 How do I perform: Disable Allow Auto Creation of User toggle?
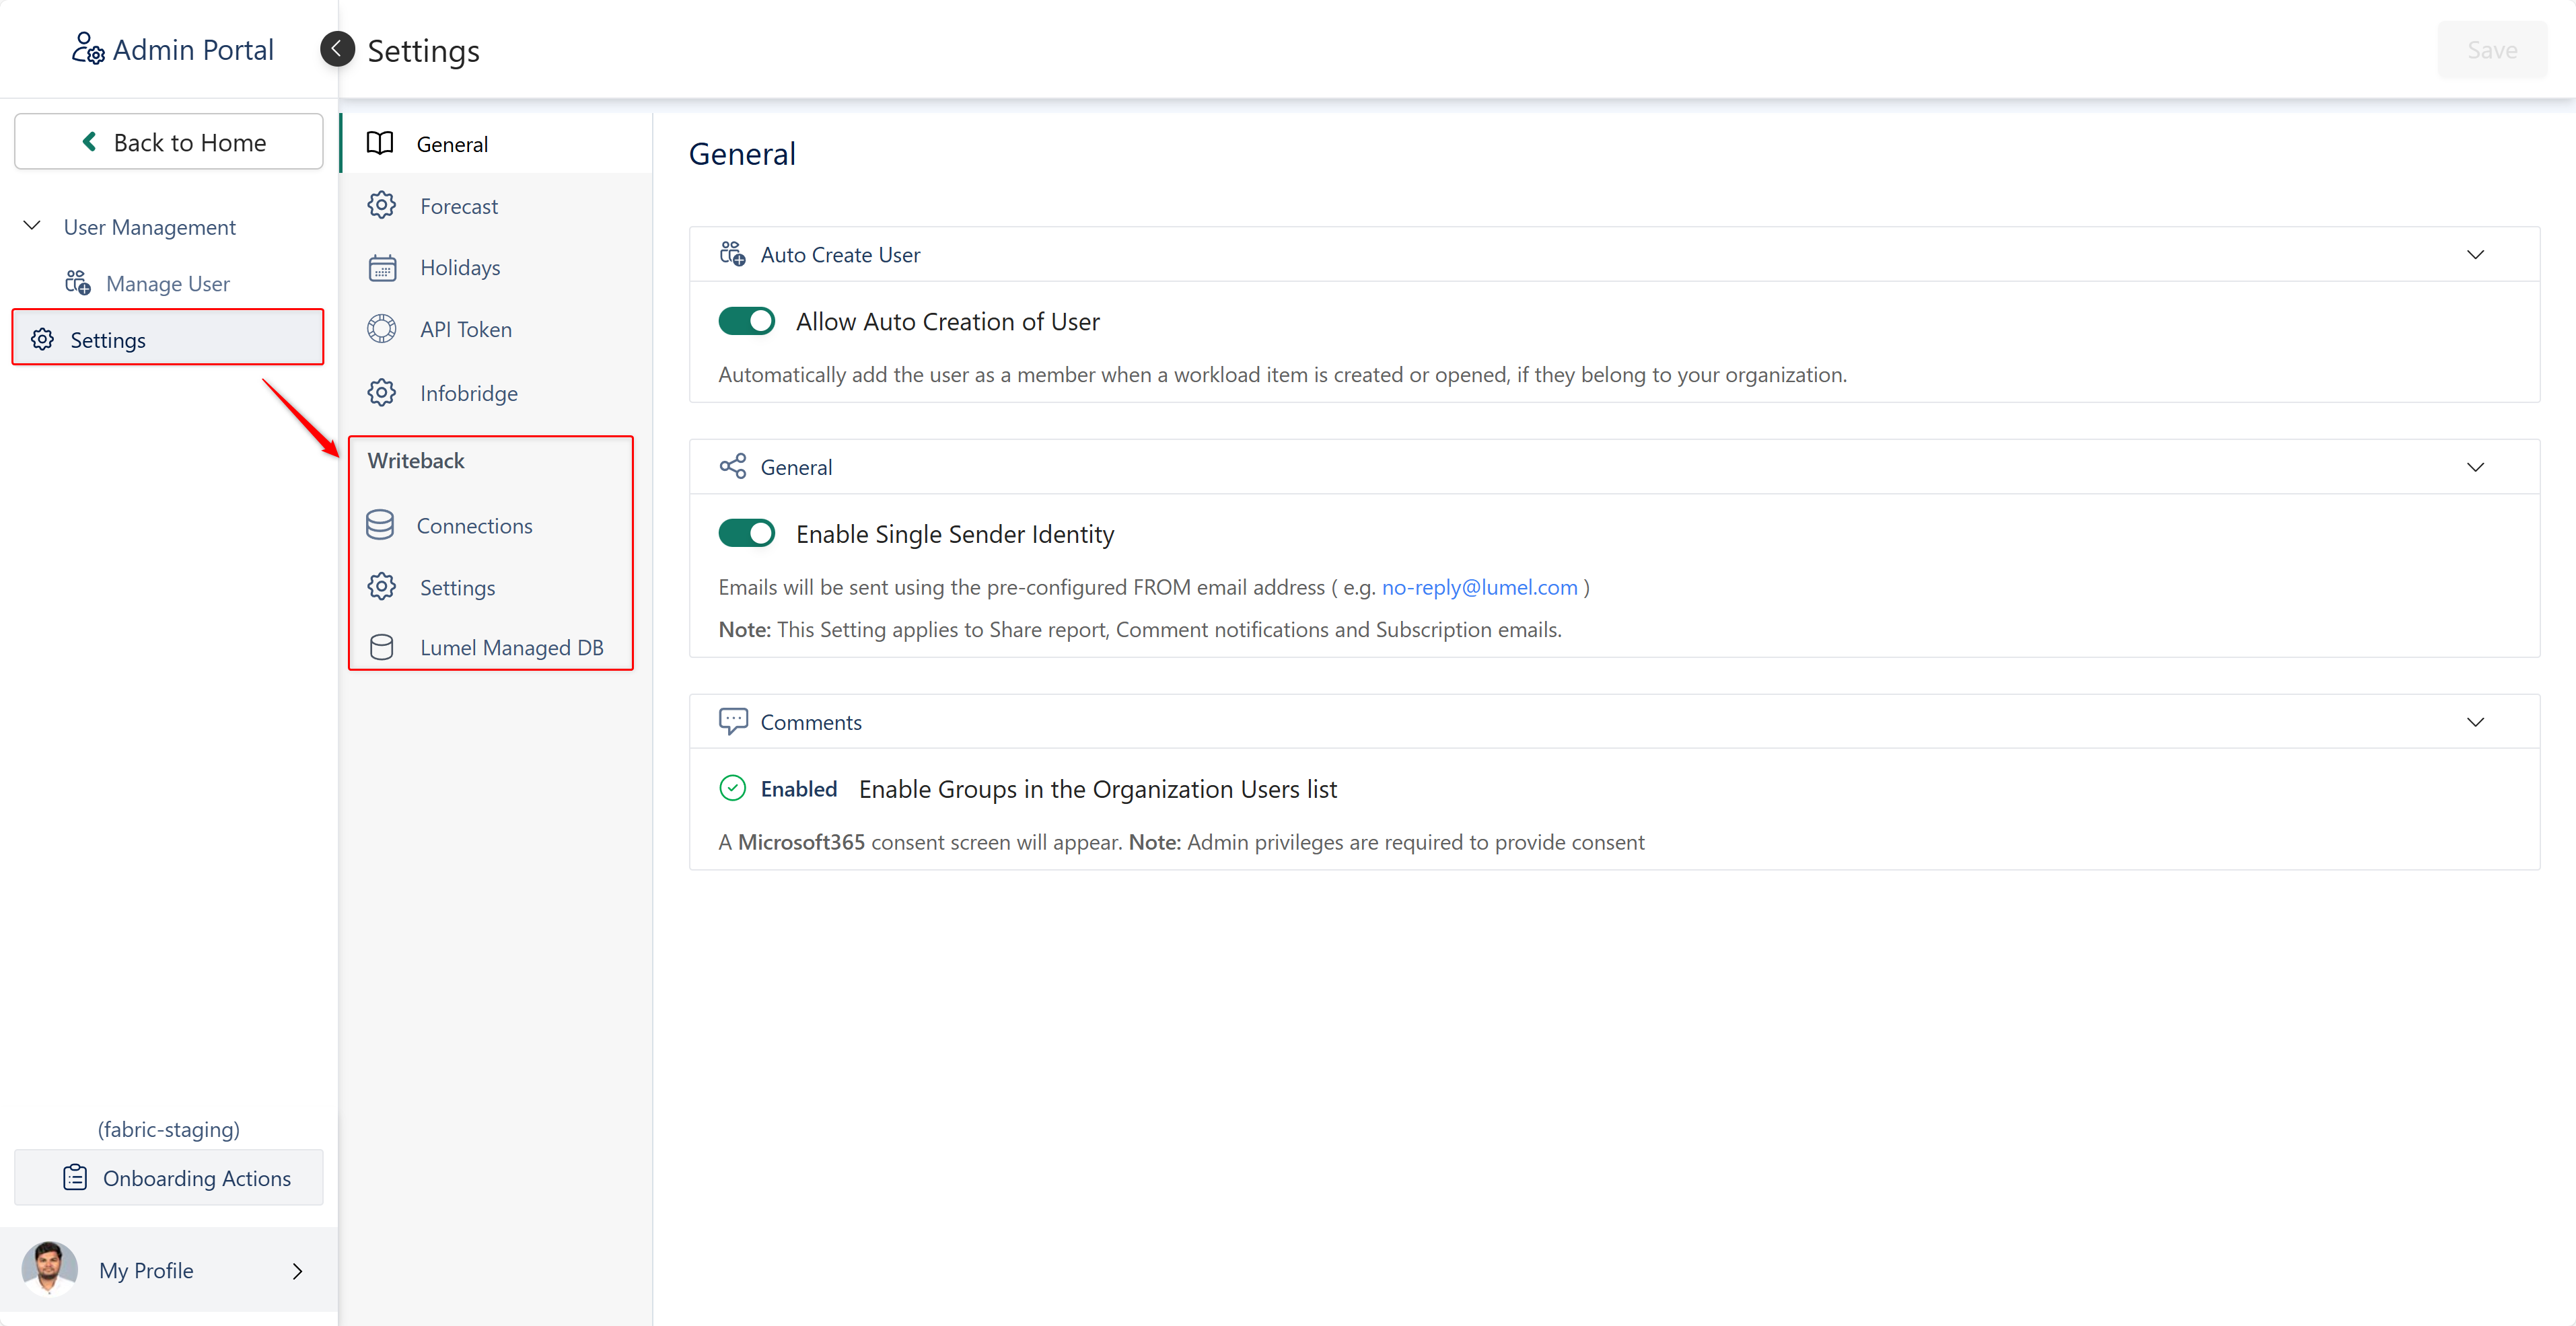click(746, 321)
